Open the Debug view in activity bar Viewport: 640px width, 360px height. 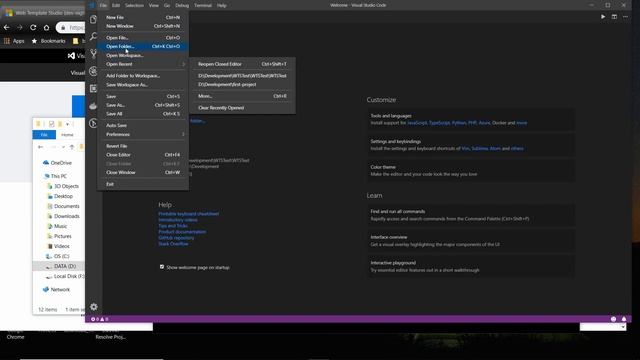coord(93,71)
